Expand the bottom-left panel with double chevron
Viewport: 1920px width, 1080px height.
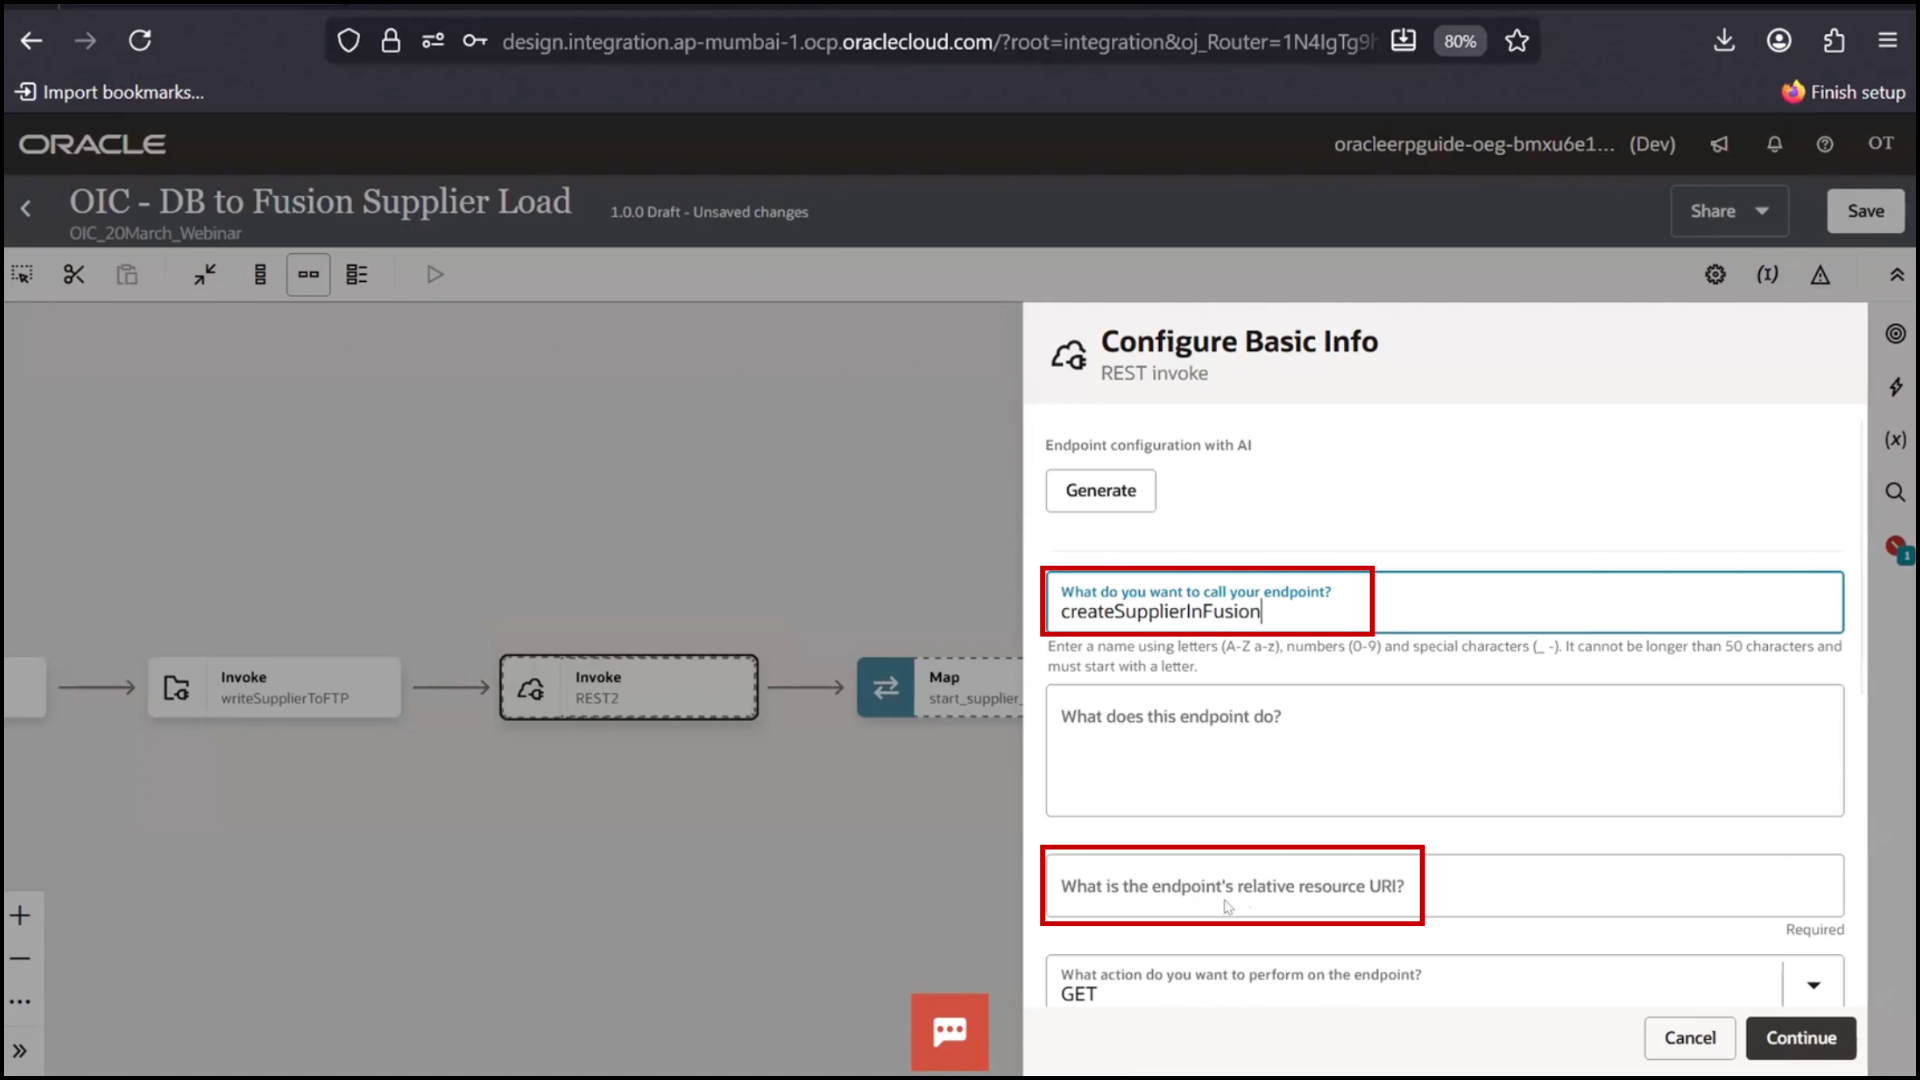[20, 1051]
